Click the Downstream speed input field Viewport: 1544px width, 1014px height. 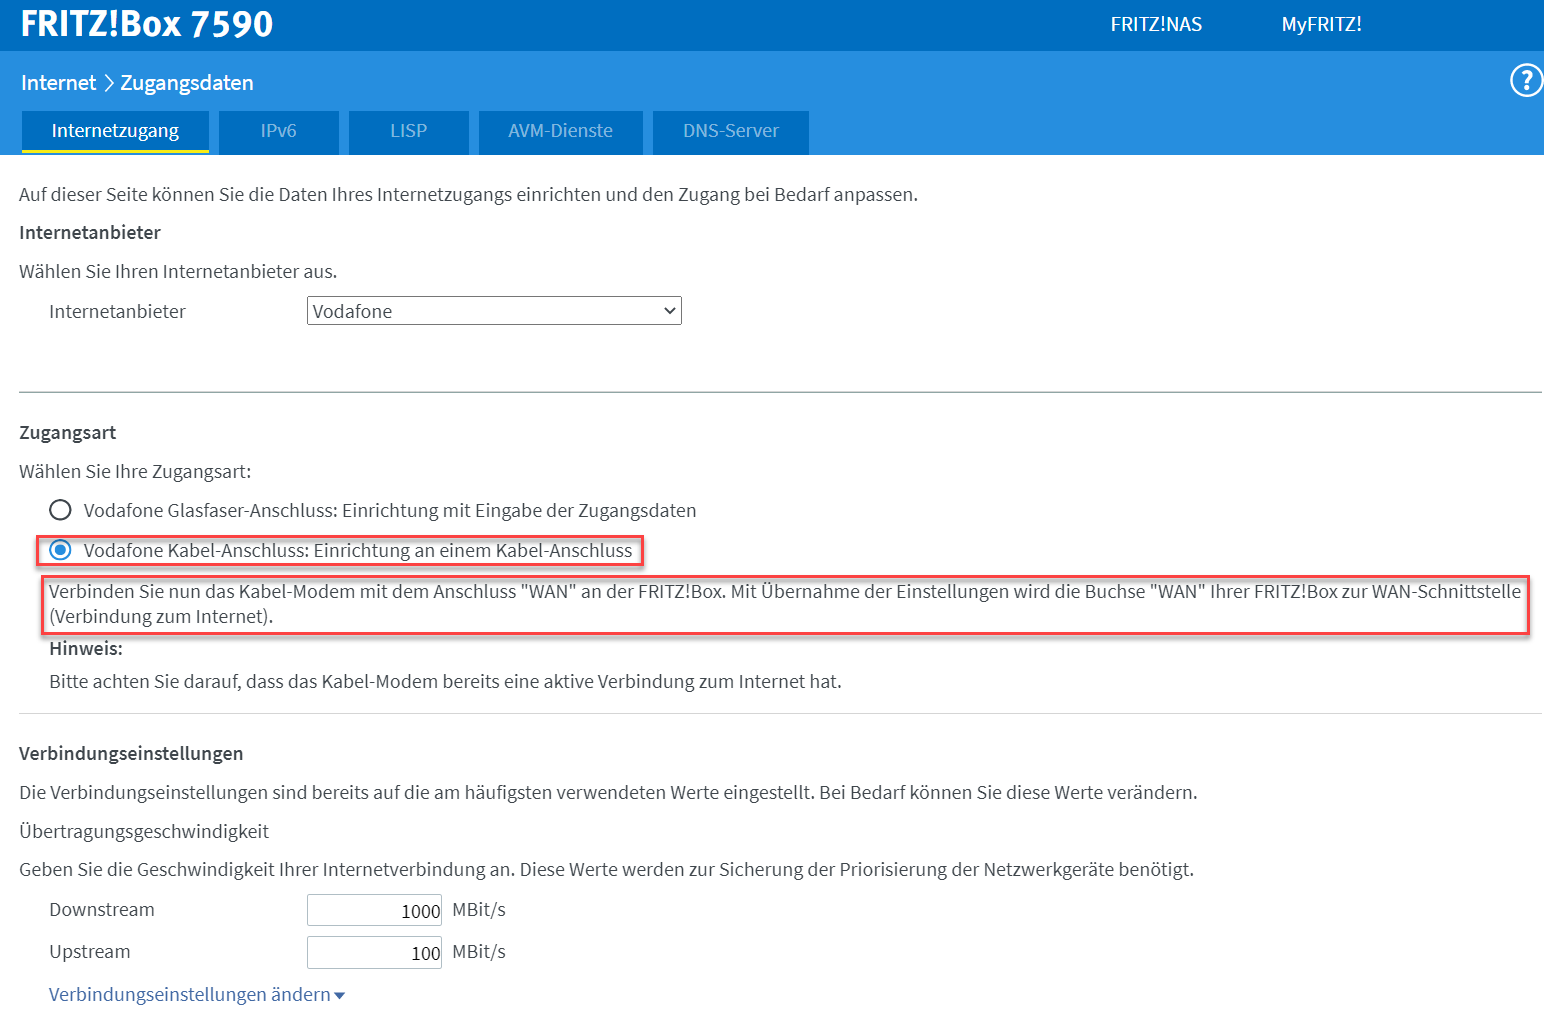pyautogui.click(x=374, y=910)
